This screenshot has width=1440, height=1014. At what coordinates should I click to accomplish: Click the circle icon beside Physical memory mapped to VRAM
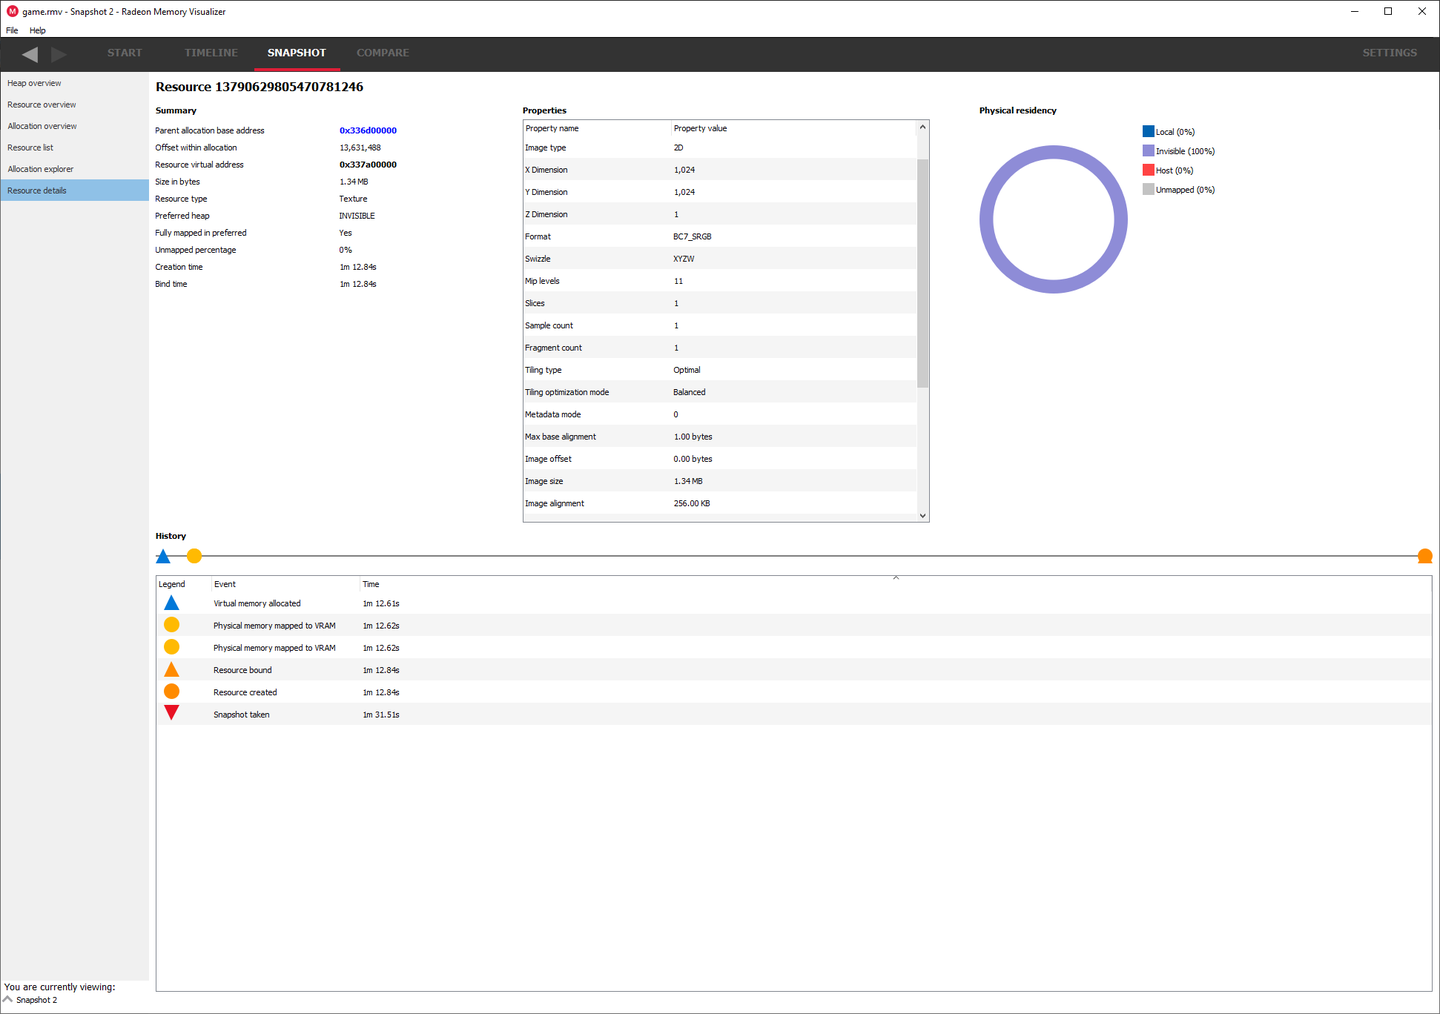pyautogui.click(x=171, y=624)
